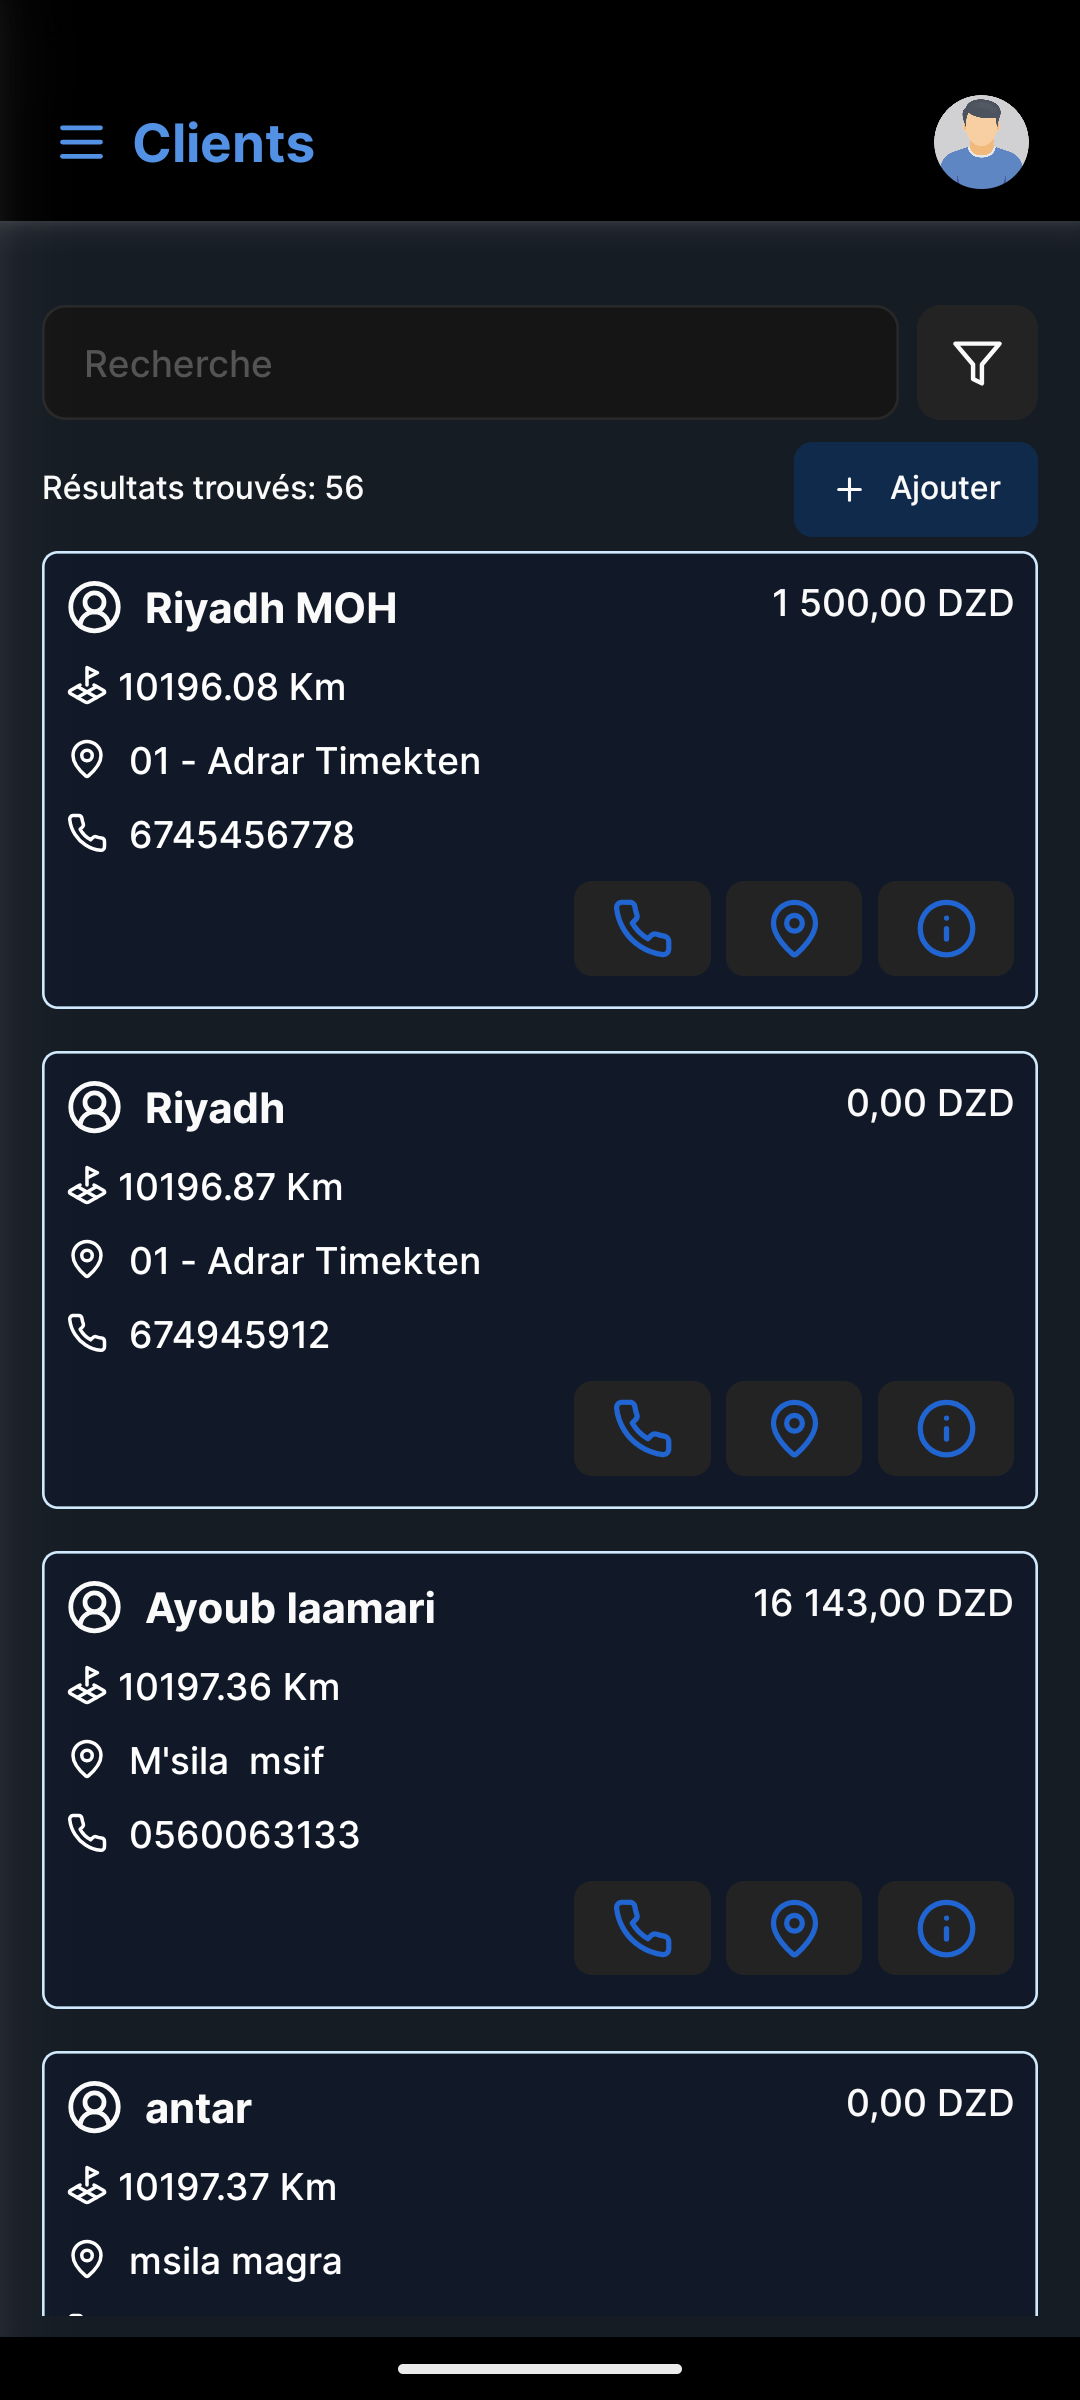The height and width of the screenshot is (2400, 1080).
Task: Tap the Clients page title
Action: click(223, 143)
